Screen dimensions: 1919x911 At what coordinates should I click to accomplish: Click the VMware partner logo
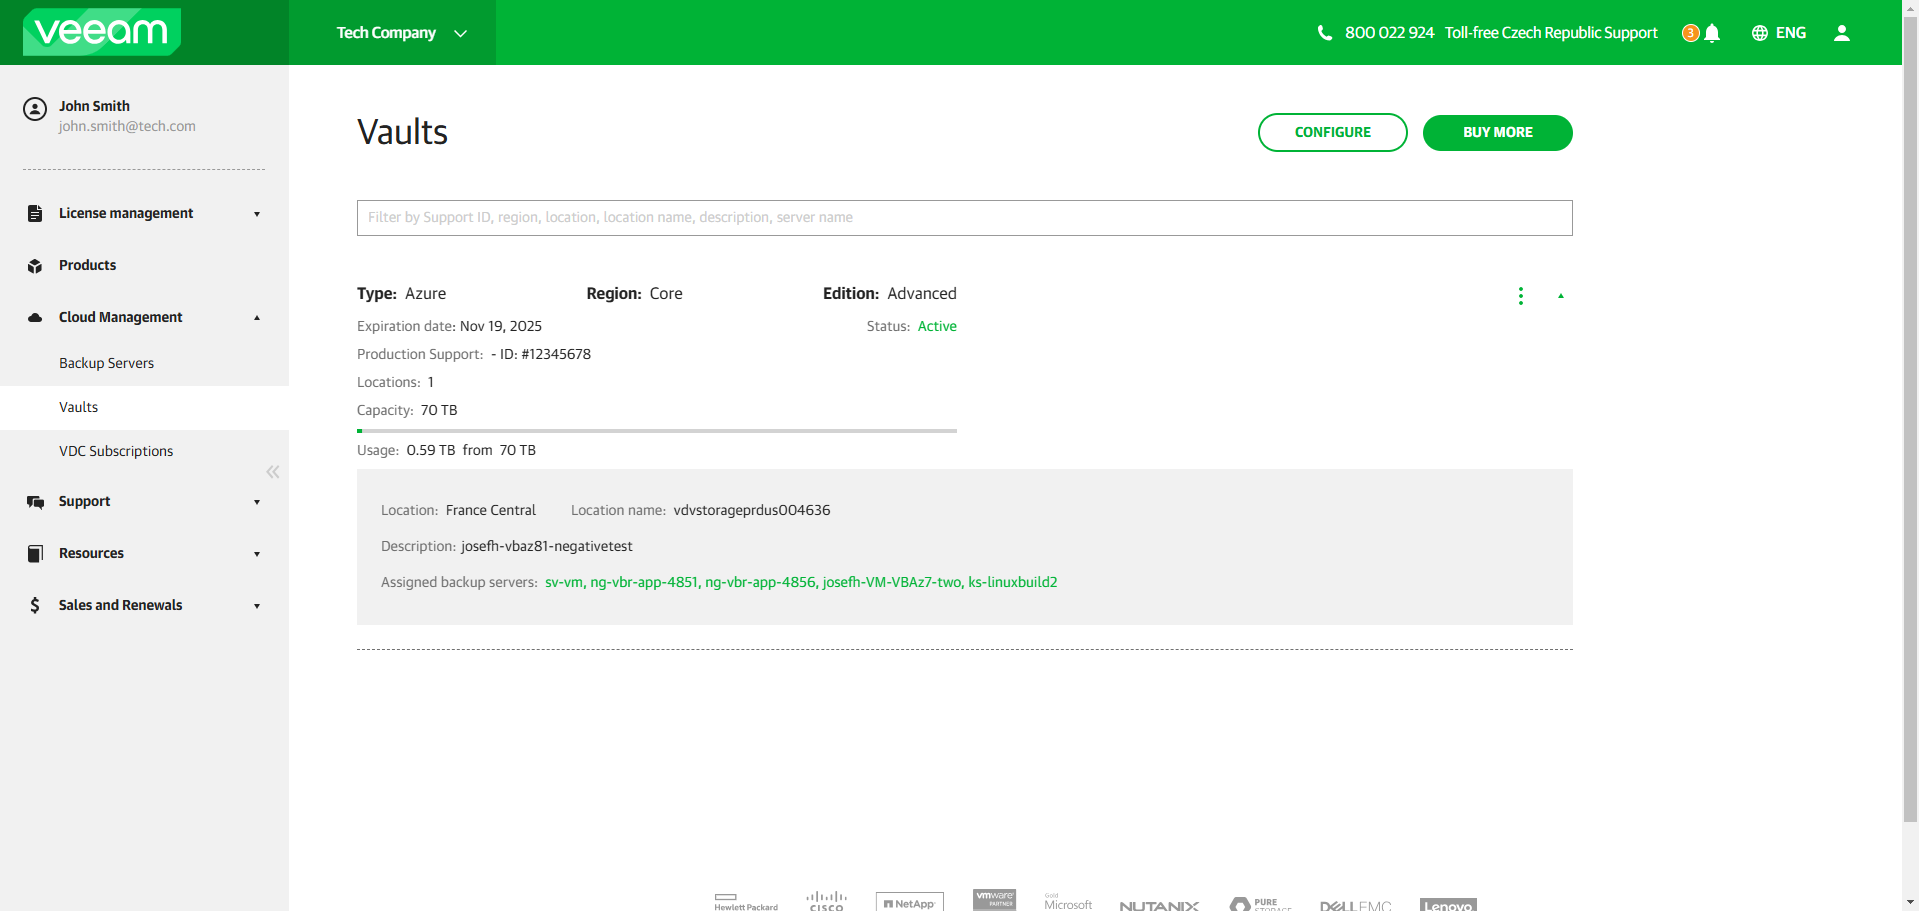[994, 900]
